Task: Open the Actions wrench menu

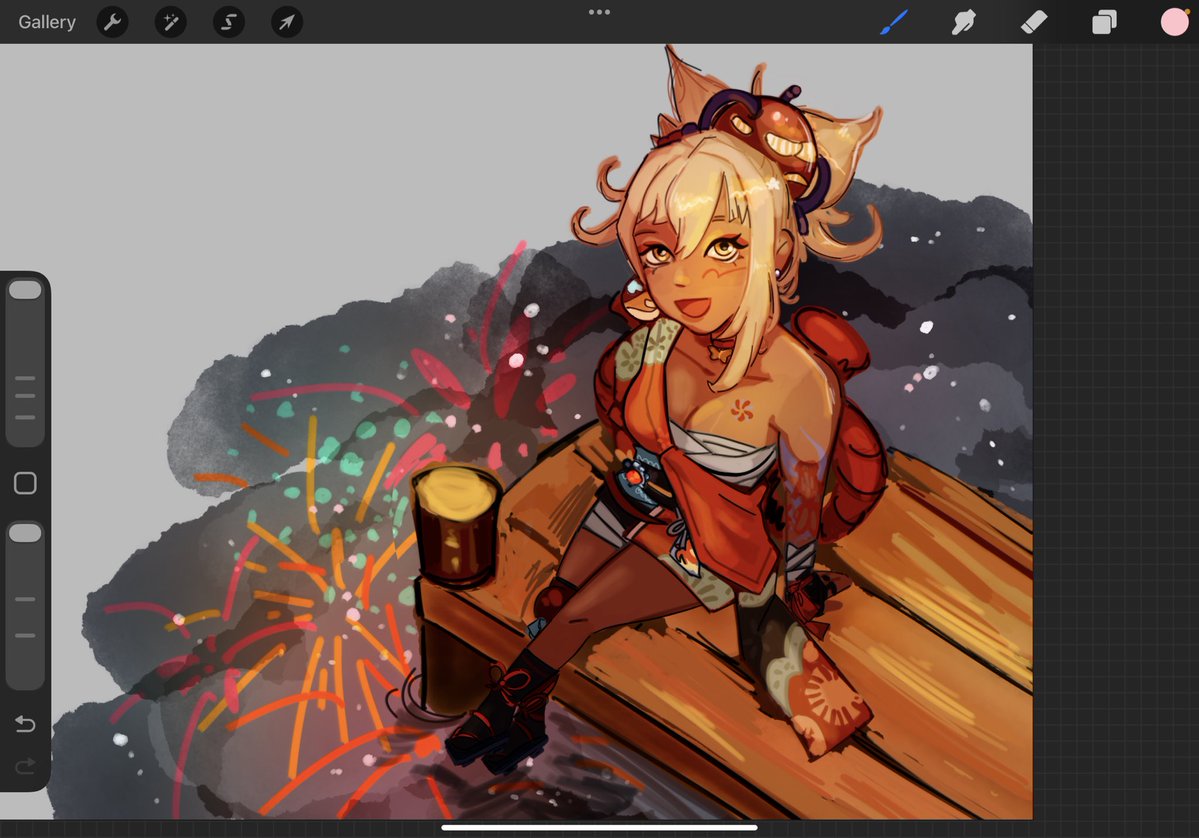Action: tap(112, 22)
